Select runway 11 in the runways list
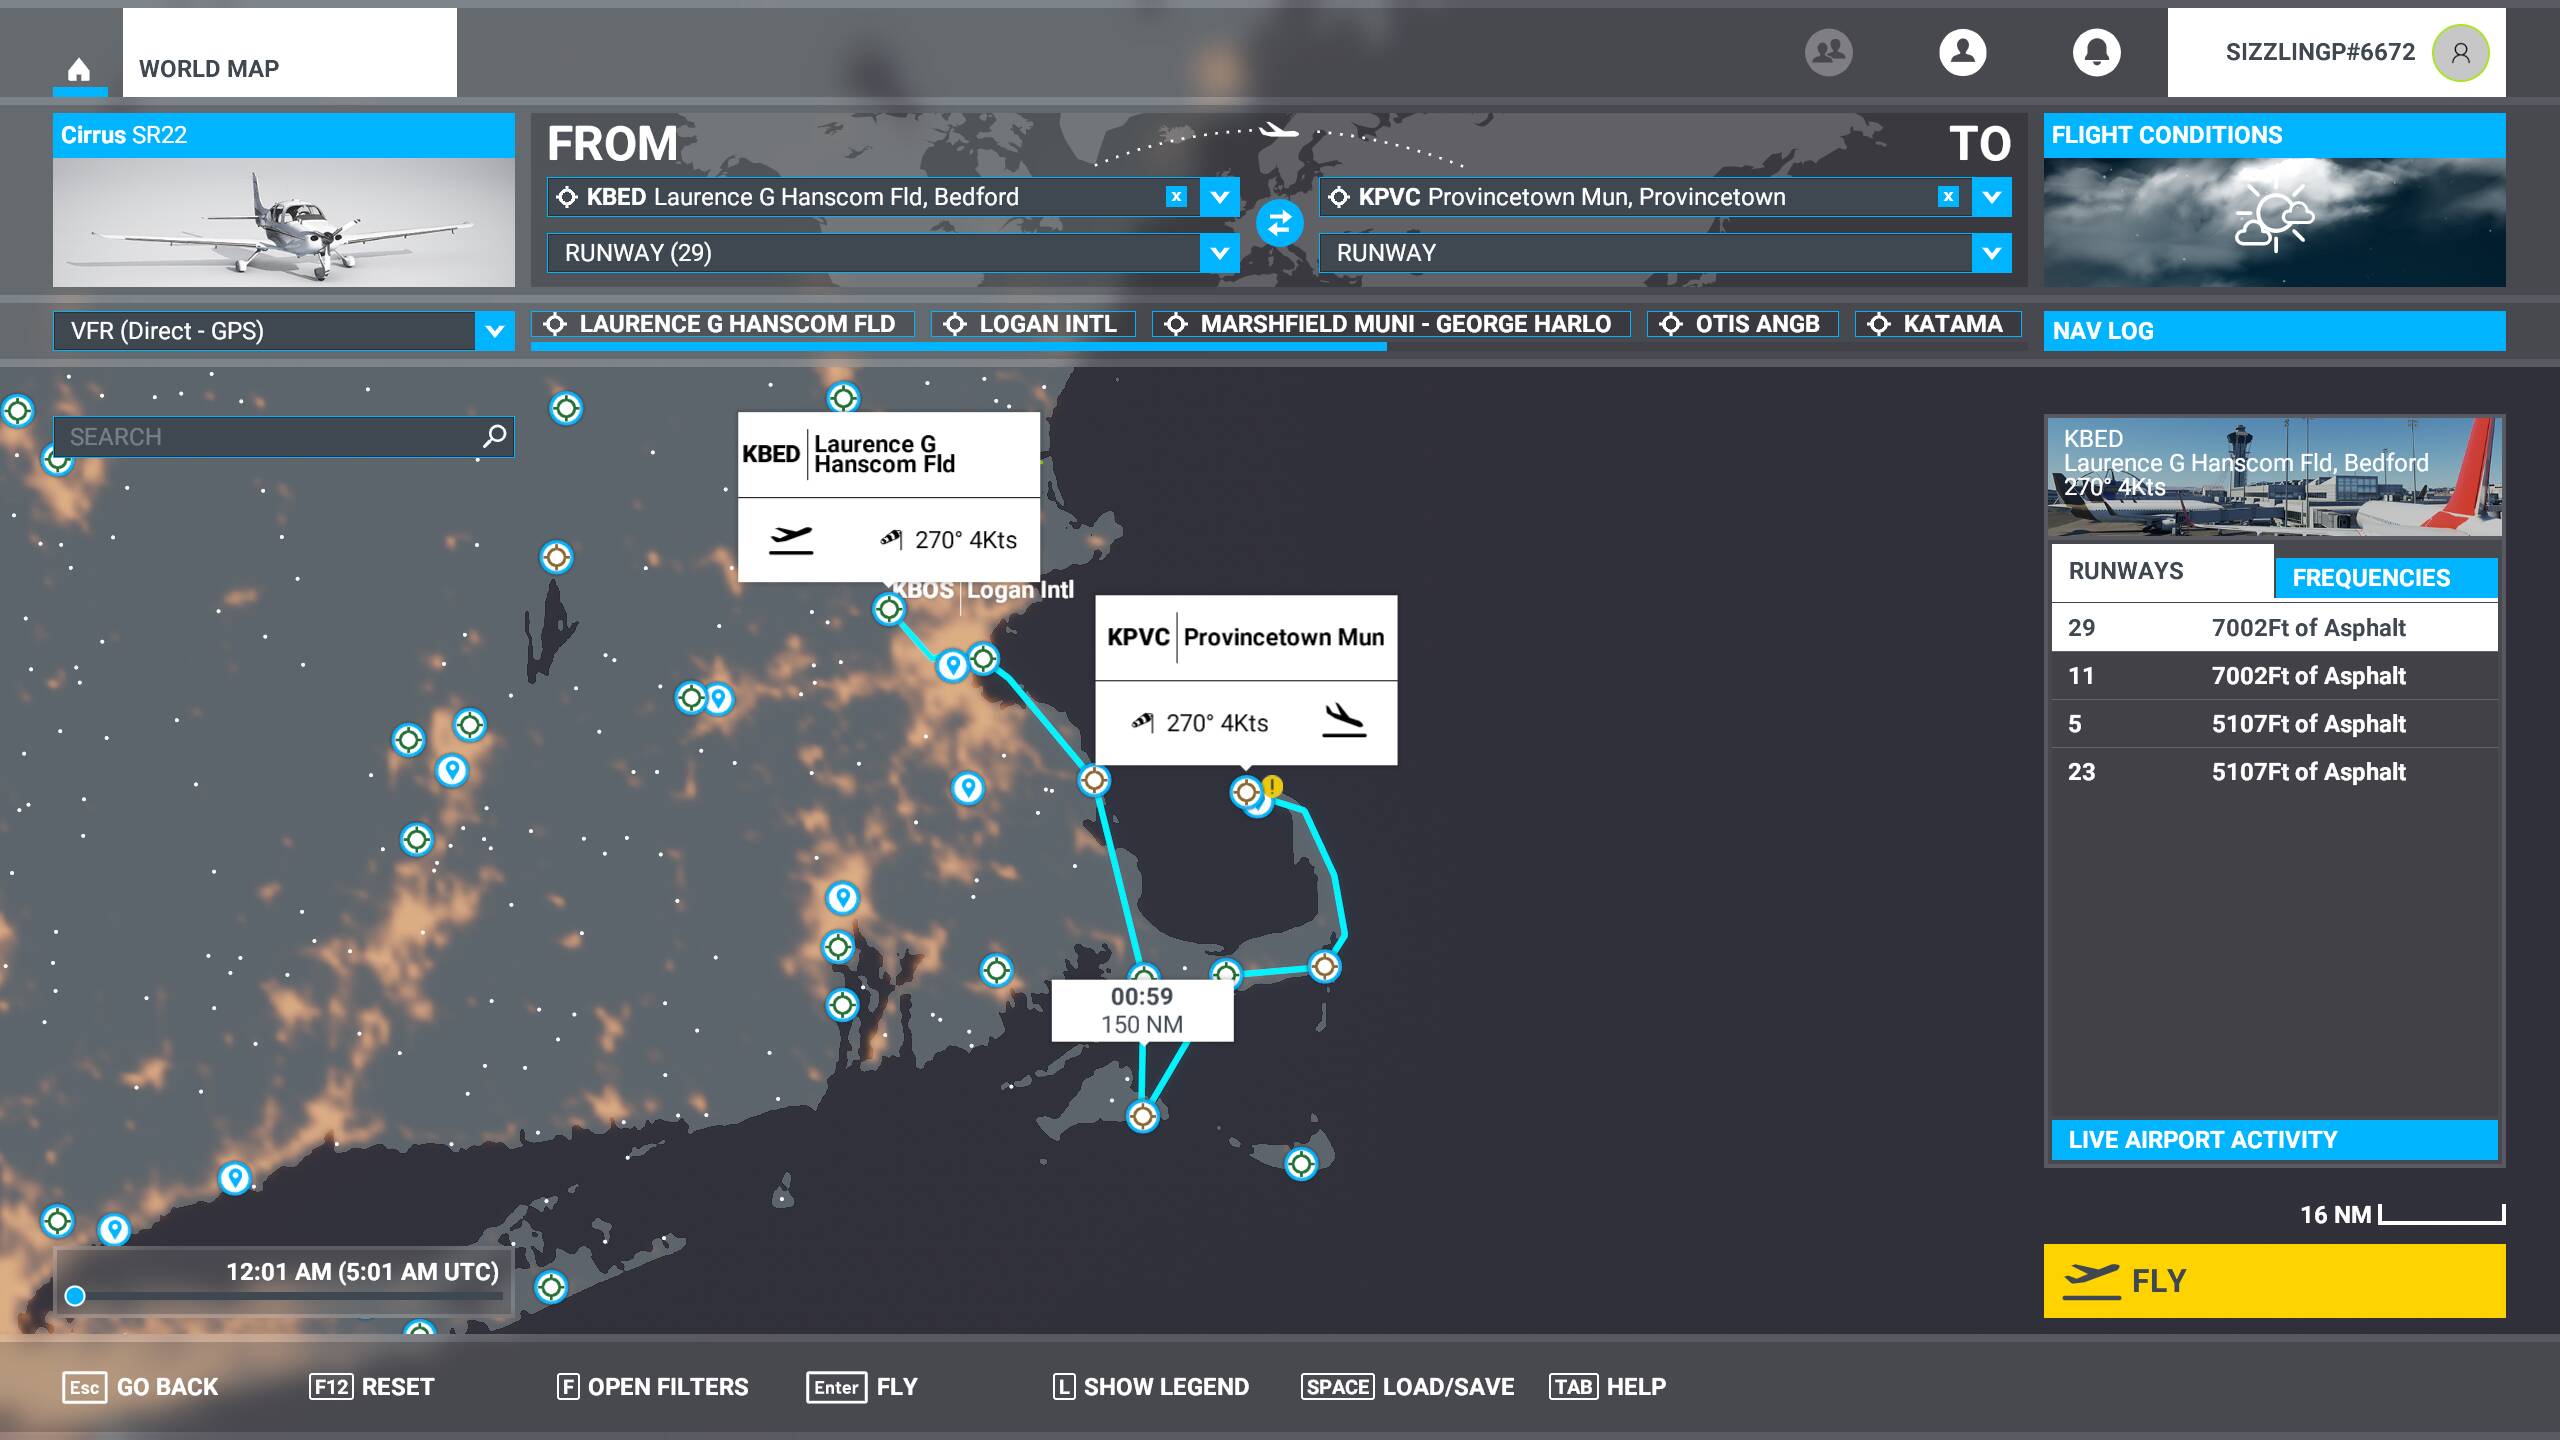The height and width of the screenshot is (1440, 2560). click(2273, 676)
